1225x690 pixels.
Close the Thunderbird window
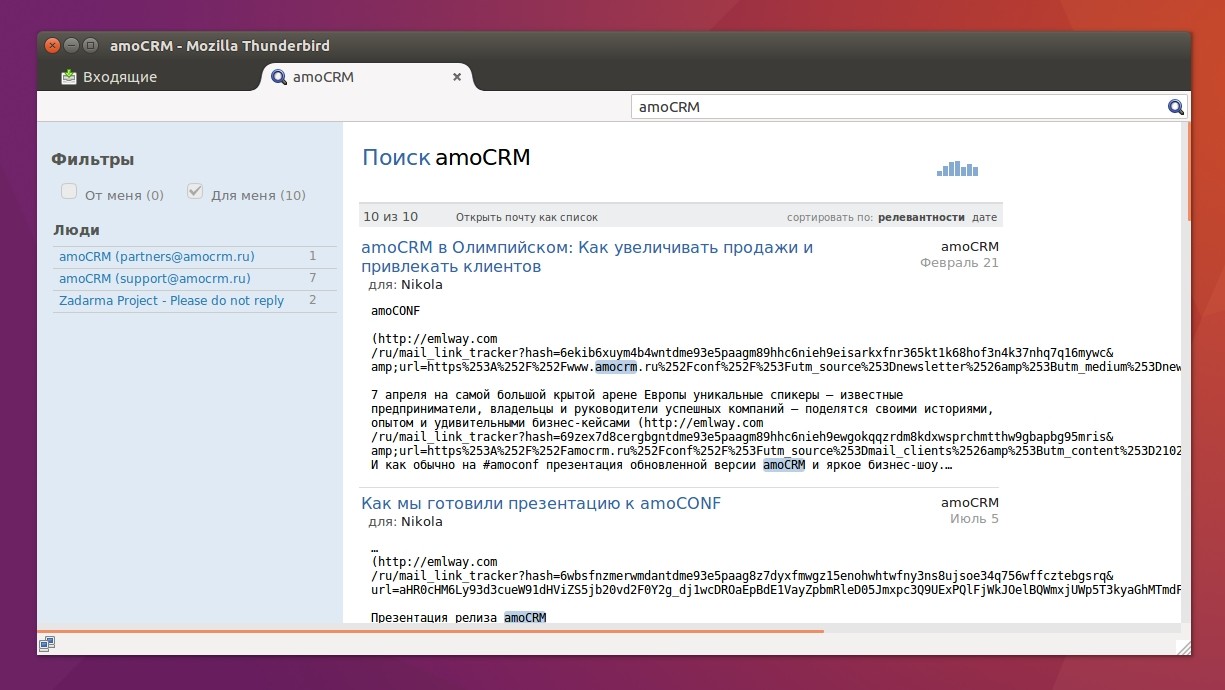coord(53,45)
